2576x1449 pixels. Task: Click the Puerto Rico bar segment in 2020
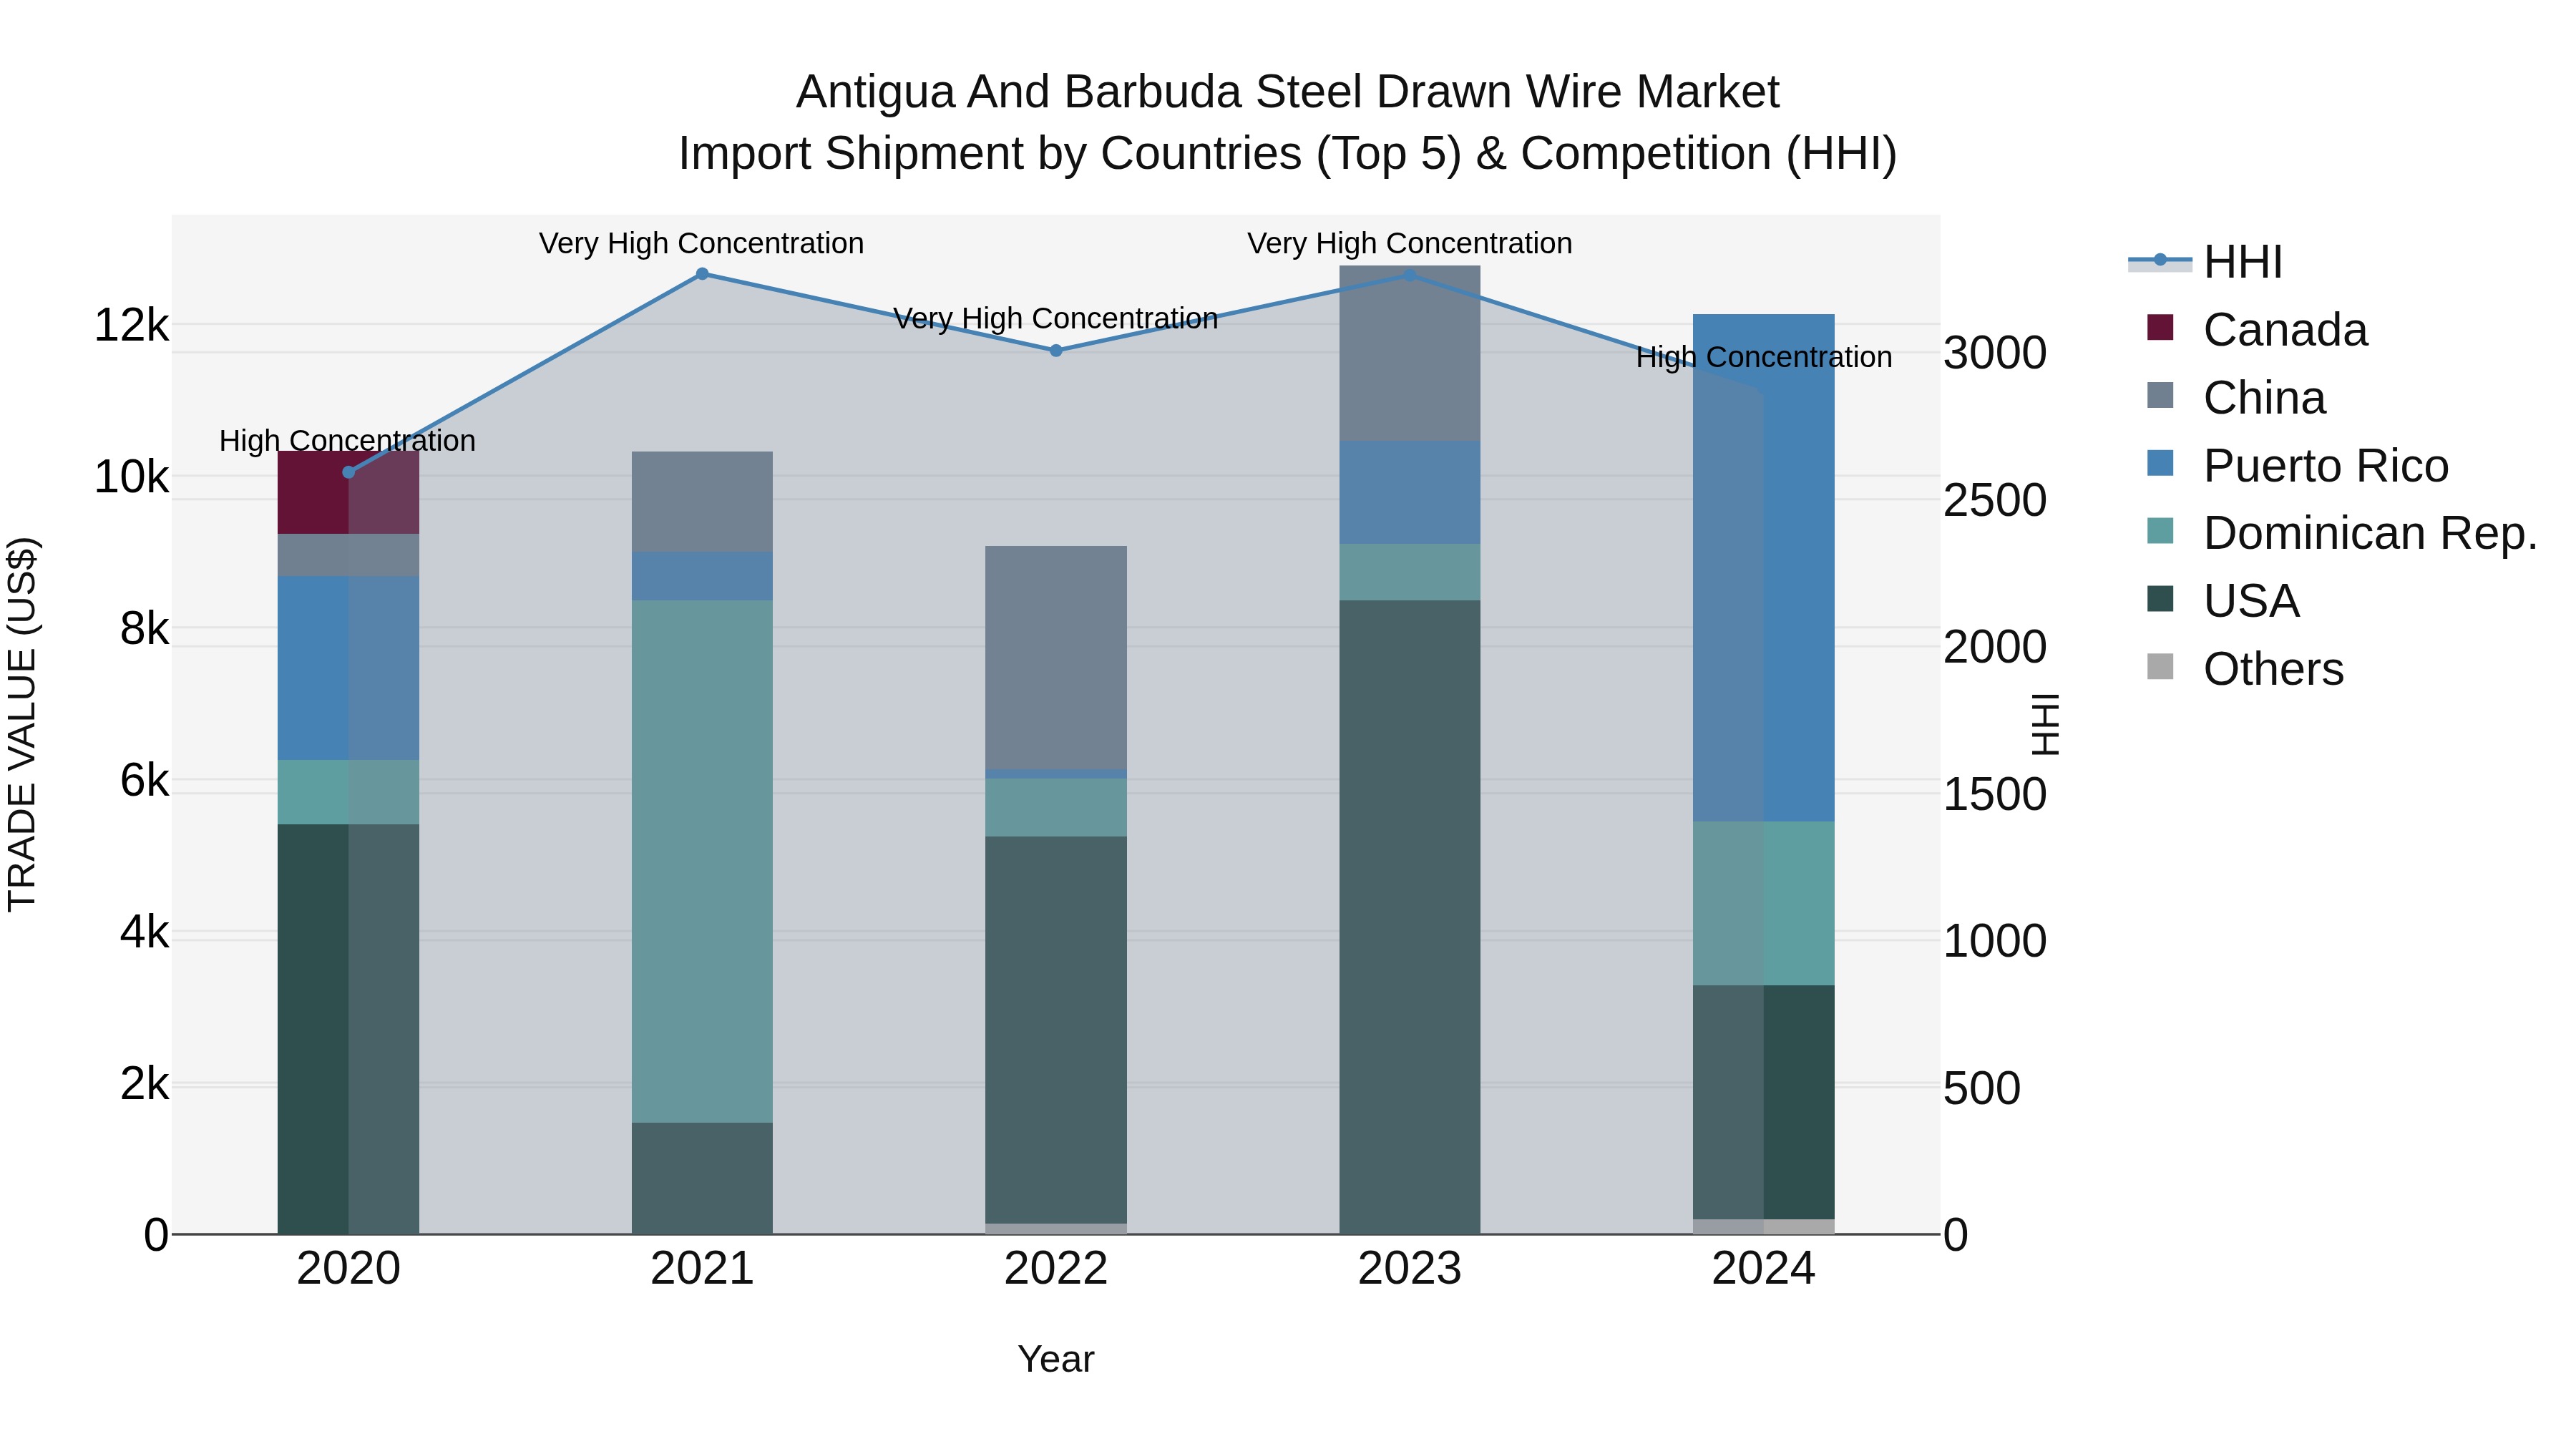tap(348, 668)
